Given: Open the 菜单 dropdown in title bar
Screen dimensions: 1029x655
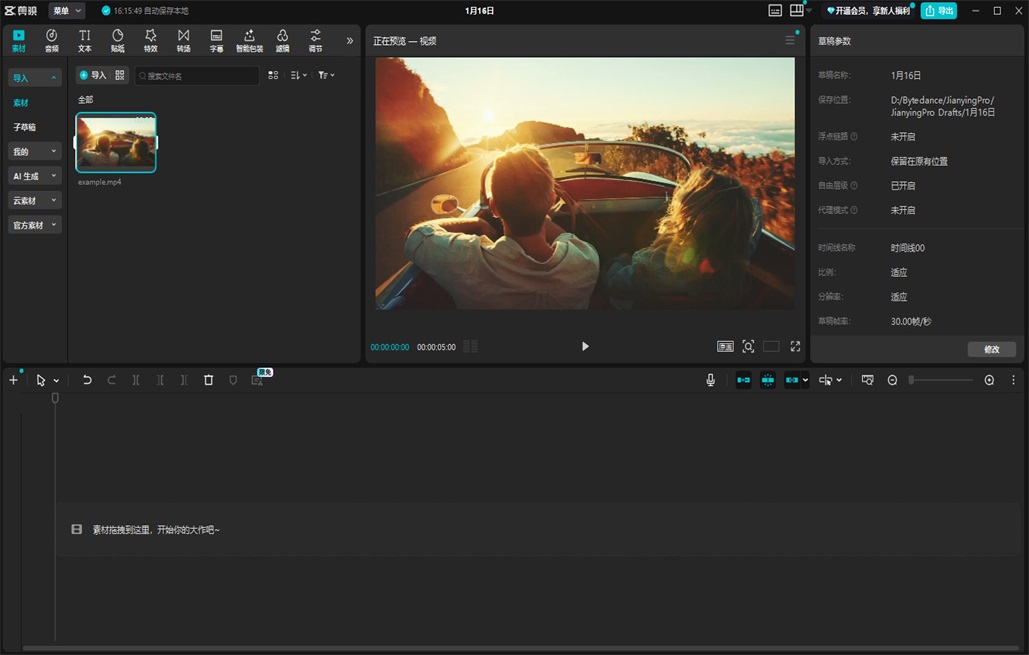Looking at the screenshot, I should click(66, 10).
